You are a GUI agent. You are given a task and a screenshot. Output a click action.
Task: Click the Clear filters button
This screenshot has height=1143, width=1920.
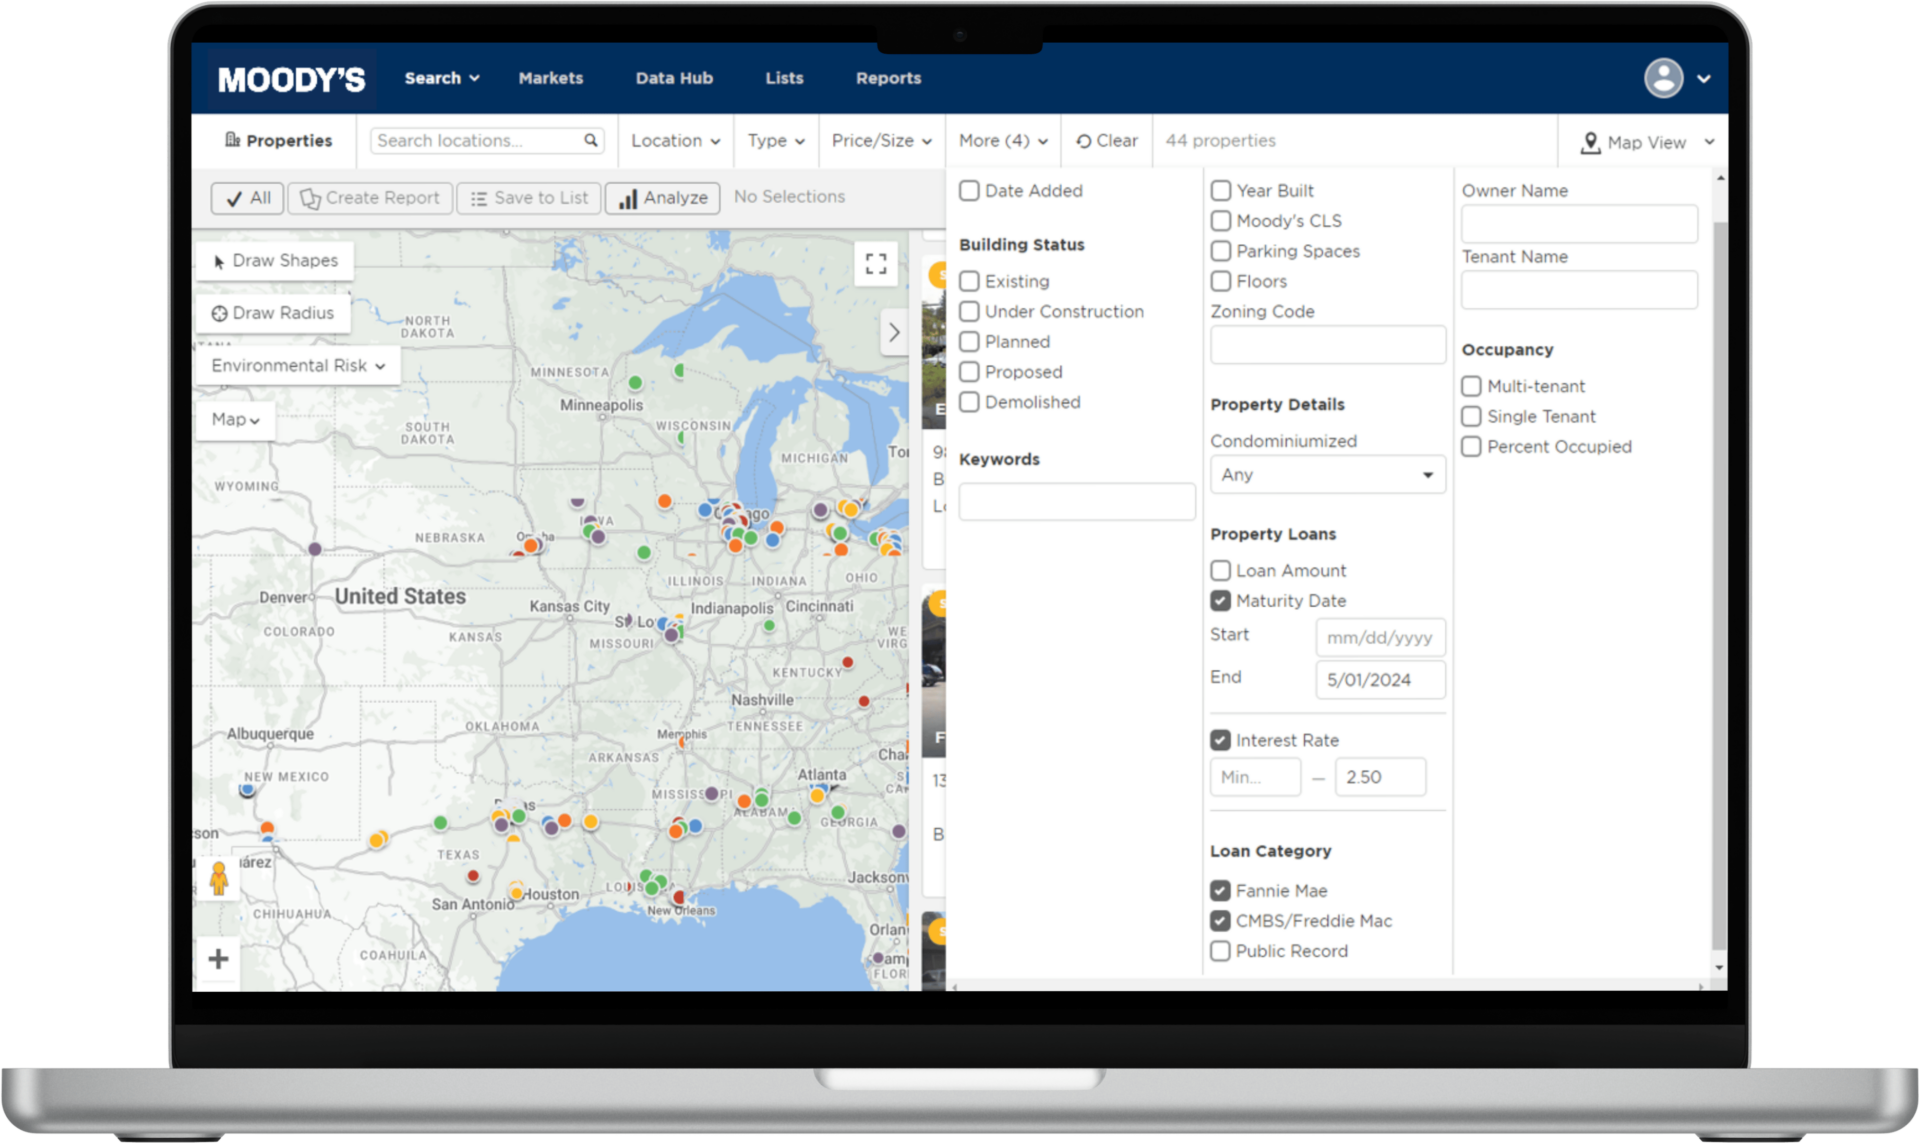1106,140
